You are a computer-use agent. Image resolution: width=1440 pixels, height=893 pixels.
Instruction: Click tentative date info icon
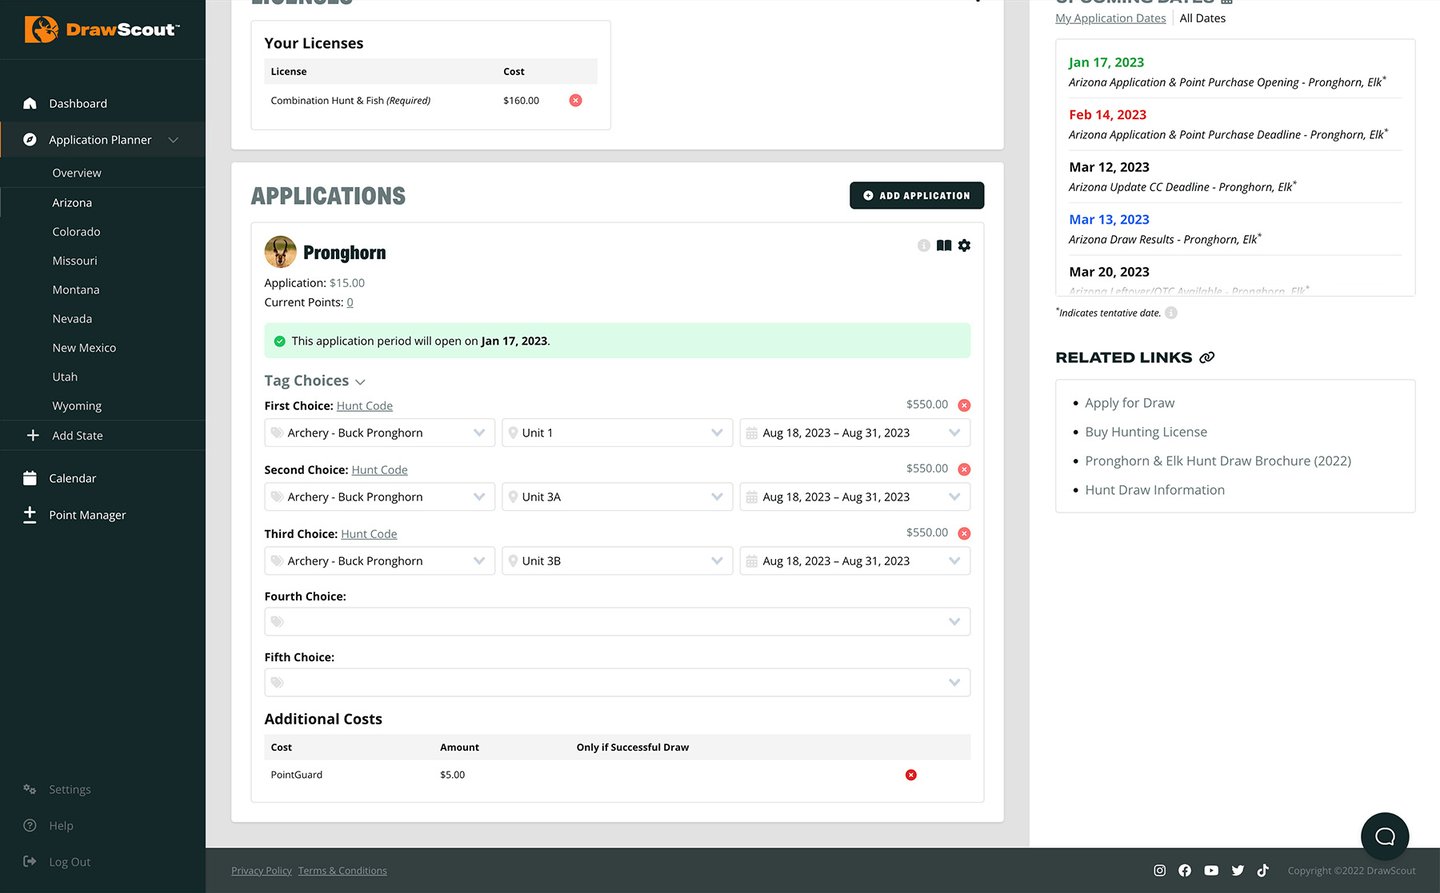click(x=1171, y=313)
